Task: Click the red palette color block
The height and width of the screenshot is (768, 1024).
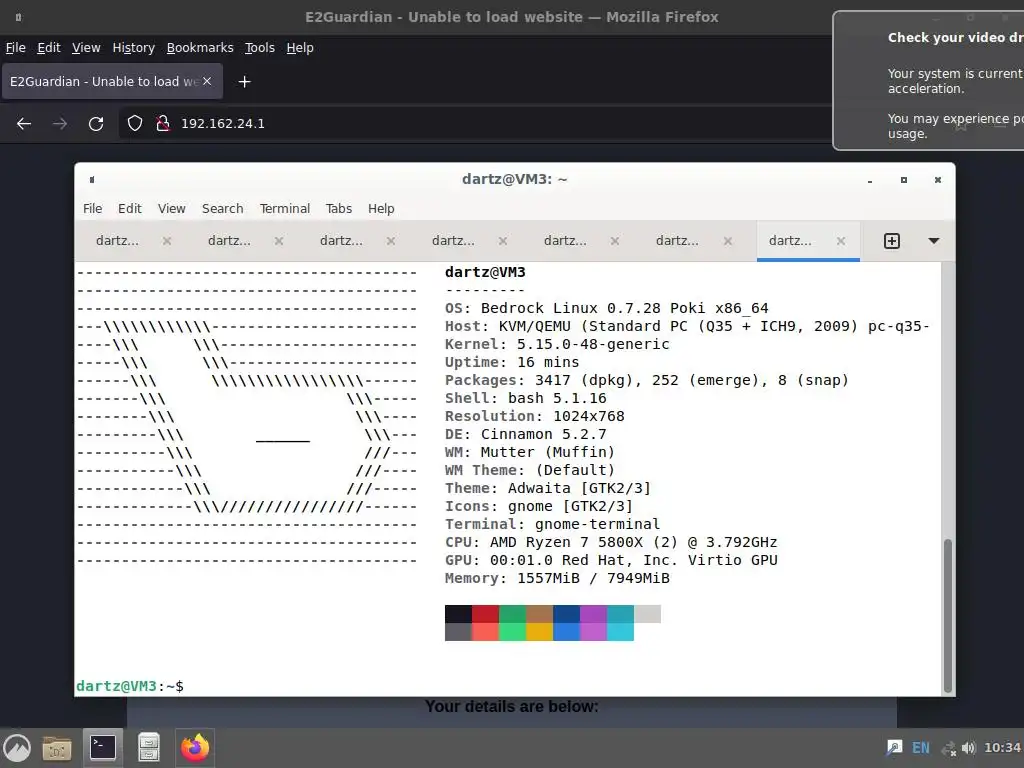Action: [485, 614]
